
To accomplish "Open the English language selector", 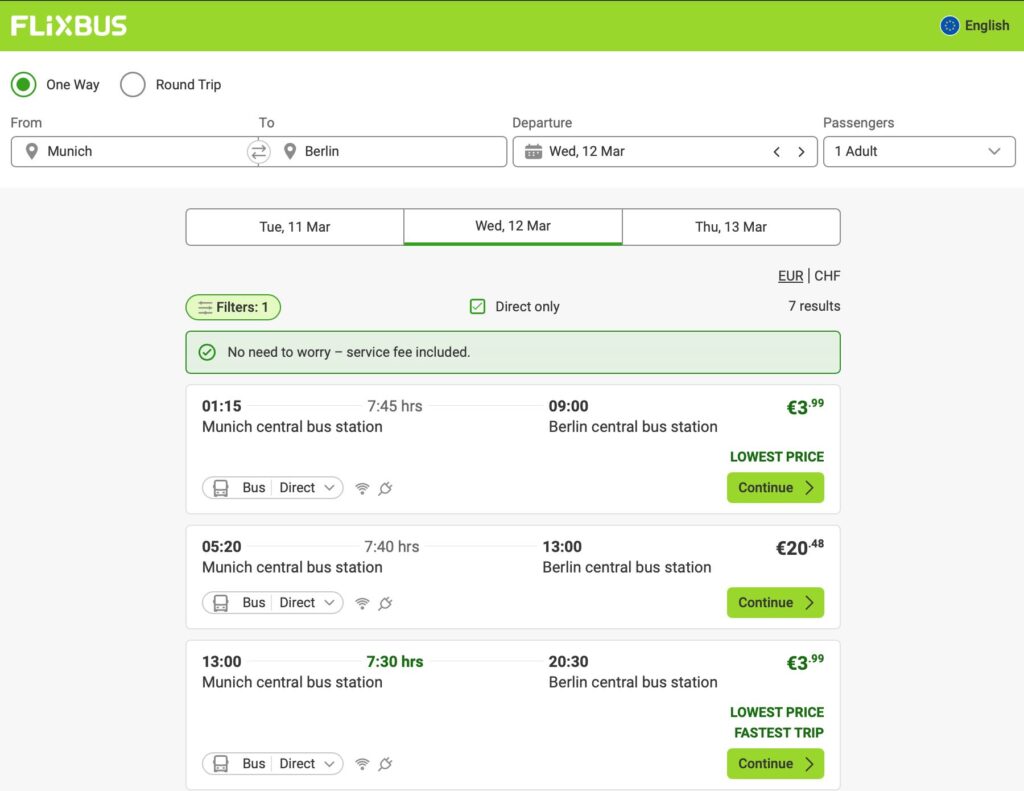I will [974, 25].
